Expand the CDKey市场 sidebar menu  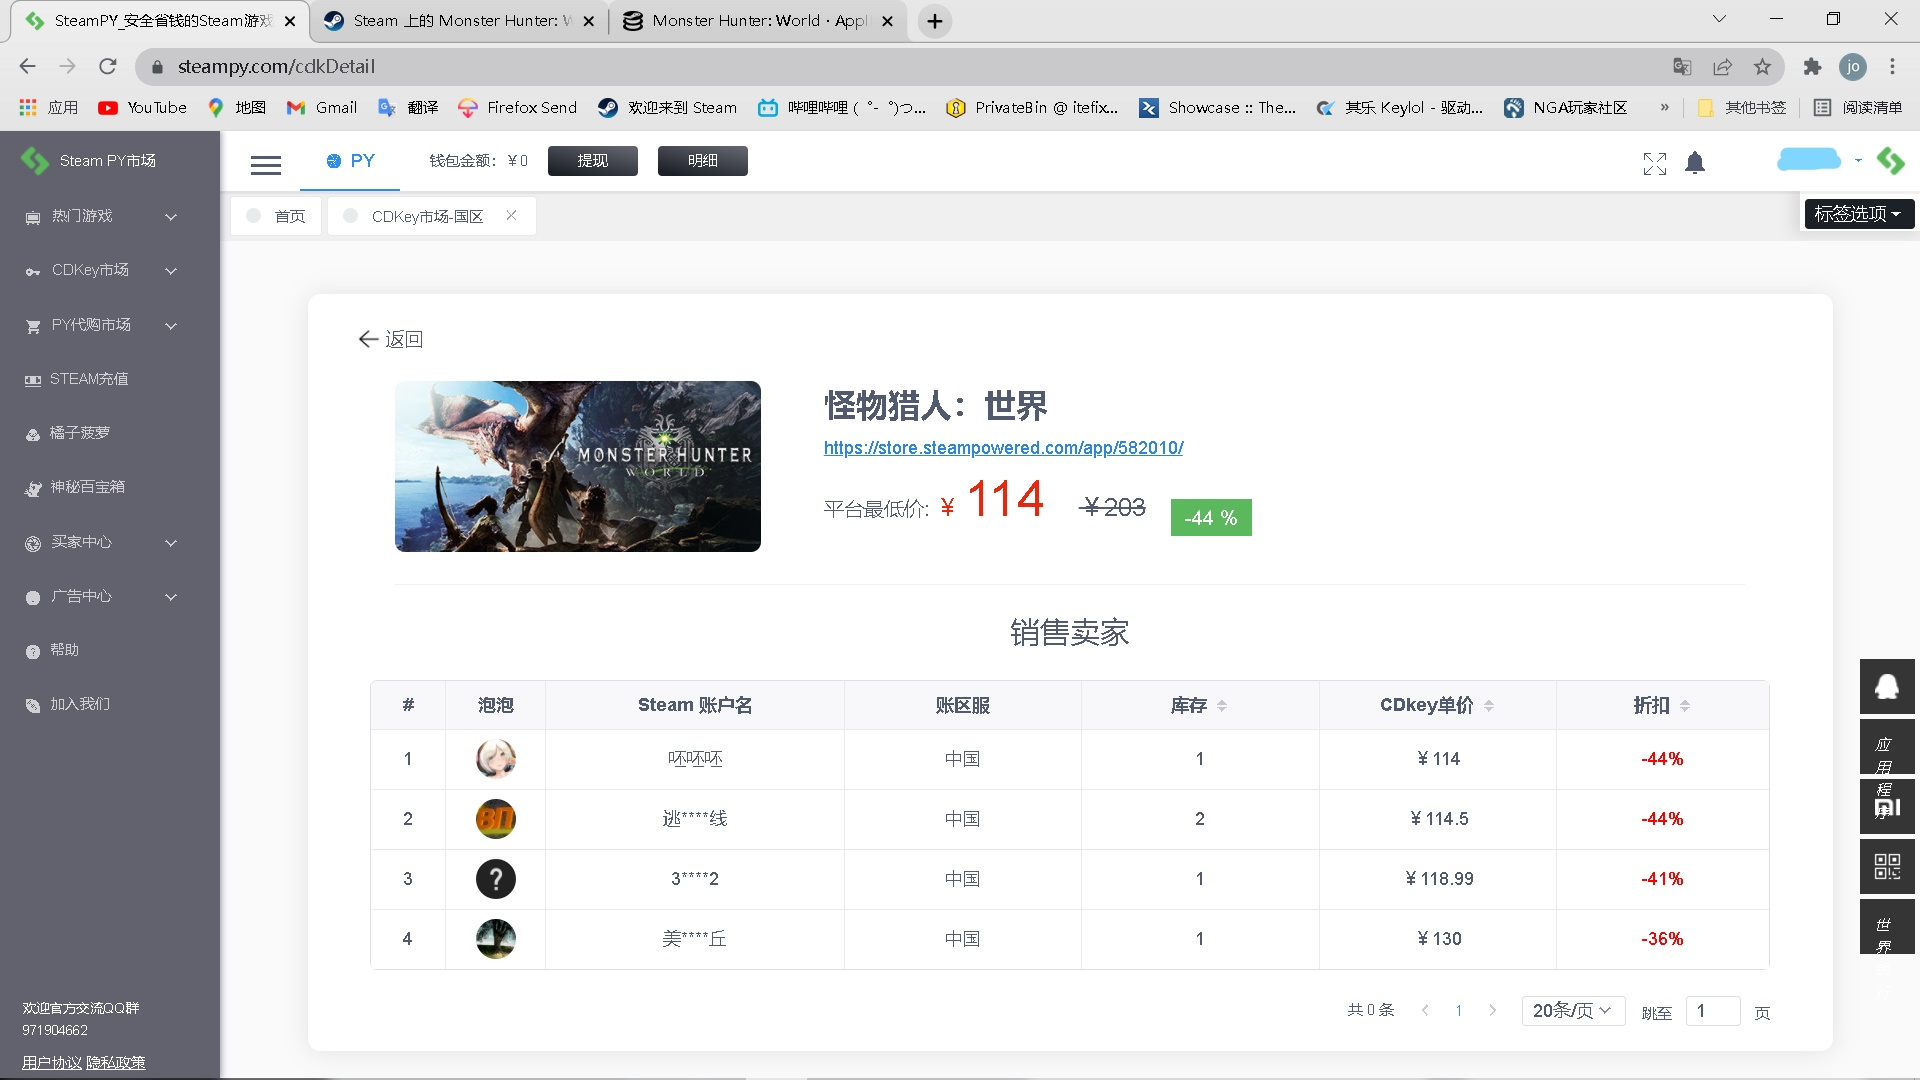(x=100, y=271)
